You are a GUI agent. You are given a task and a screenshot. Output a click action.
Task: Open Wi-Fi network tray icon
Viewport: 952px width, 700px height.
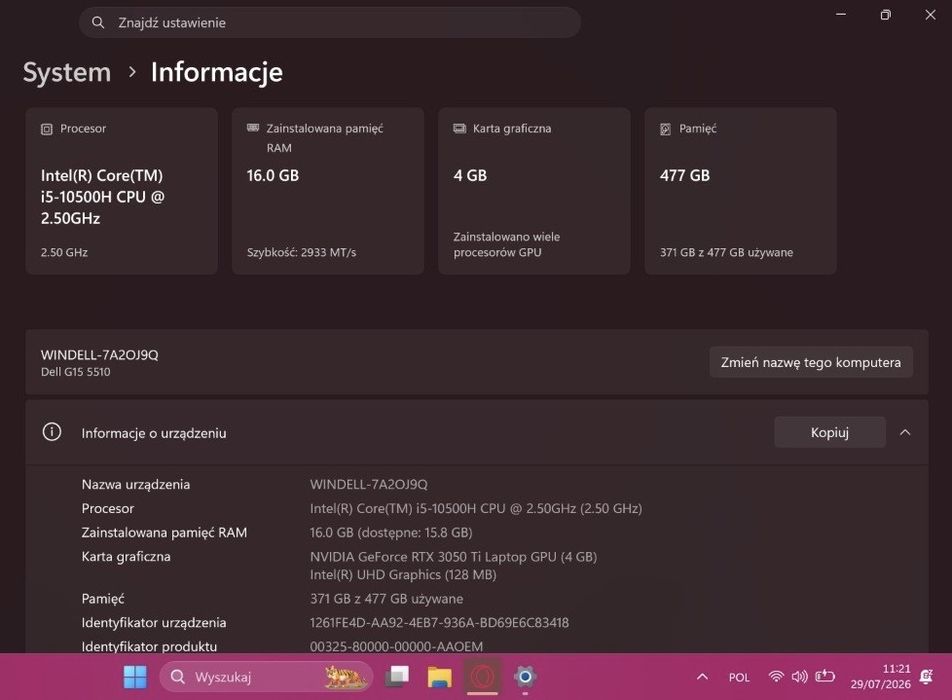coord(775,676)
